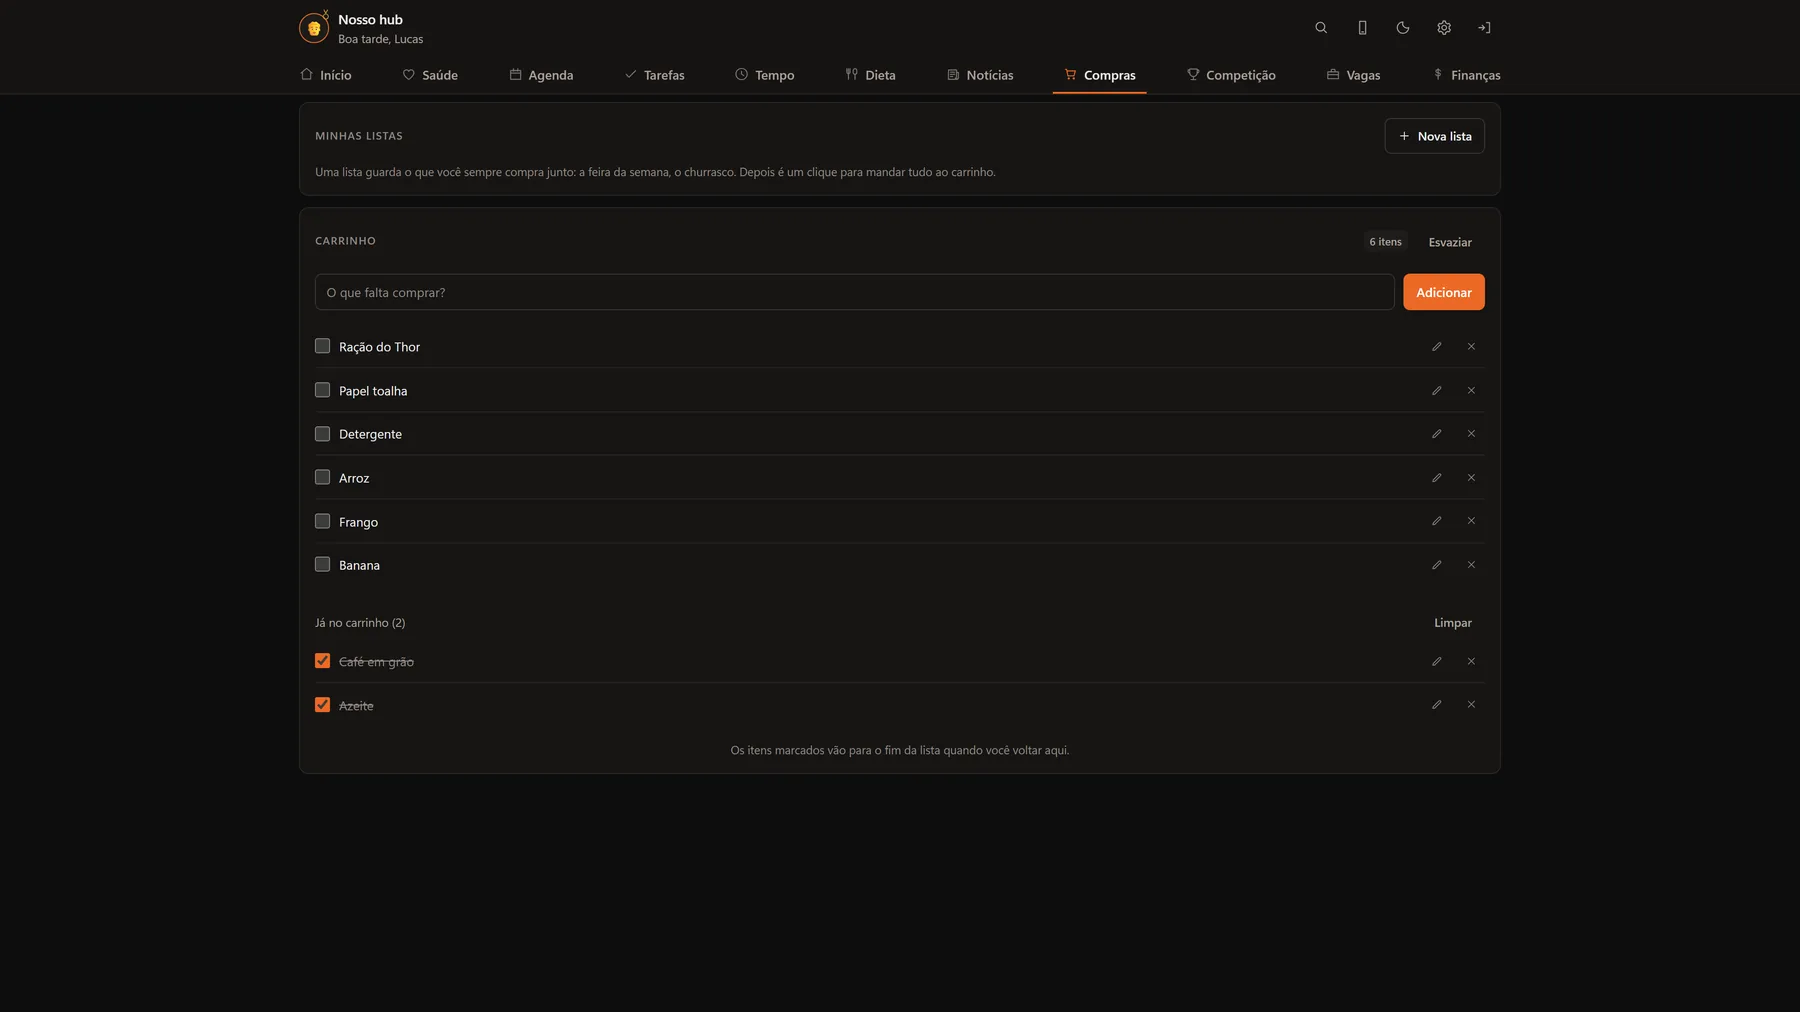Open the search icon in header
This screenshot has width=1800, height=1012.
(1321, 28)
